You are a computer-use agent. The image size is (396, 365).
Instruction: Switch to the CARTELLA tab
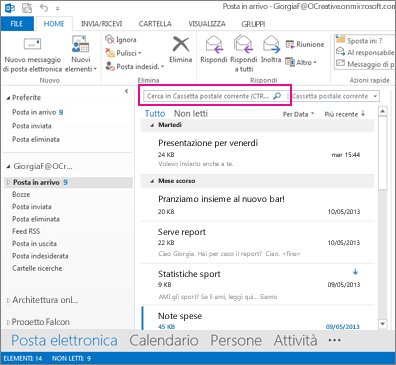(155, 24)
